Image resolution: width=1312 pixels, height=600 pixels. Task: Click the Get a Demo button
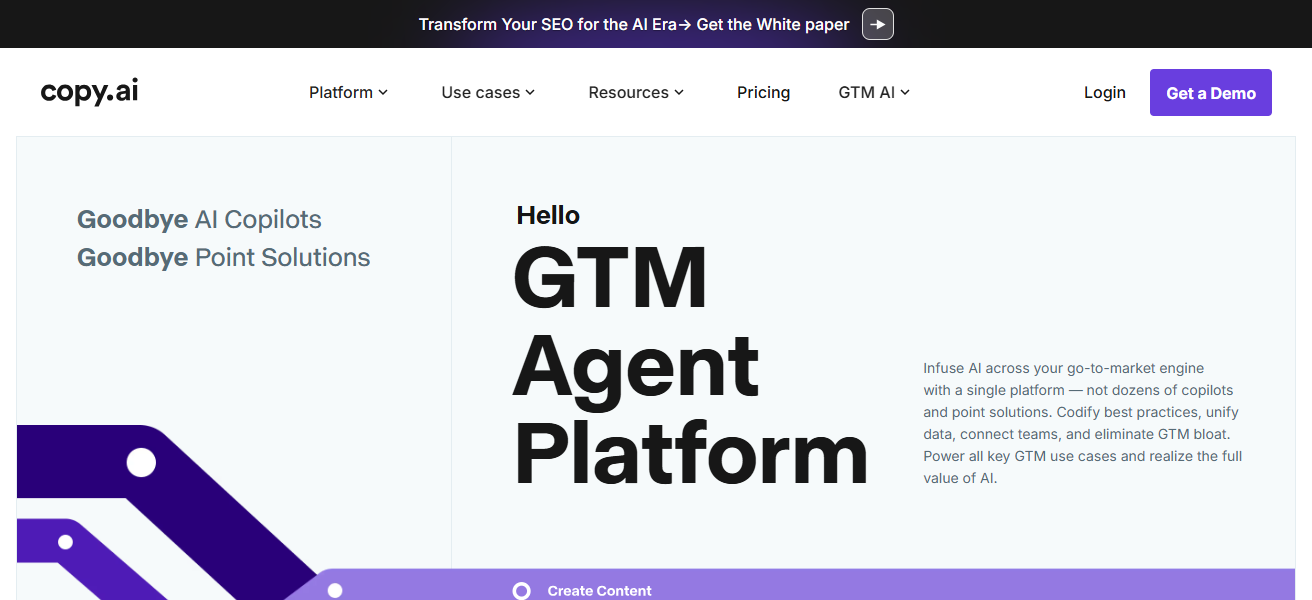pyautogui.click(x=1211, y=93)
